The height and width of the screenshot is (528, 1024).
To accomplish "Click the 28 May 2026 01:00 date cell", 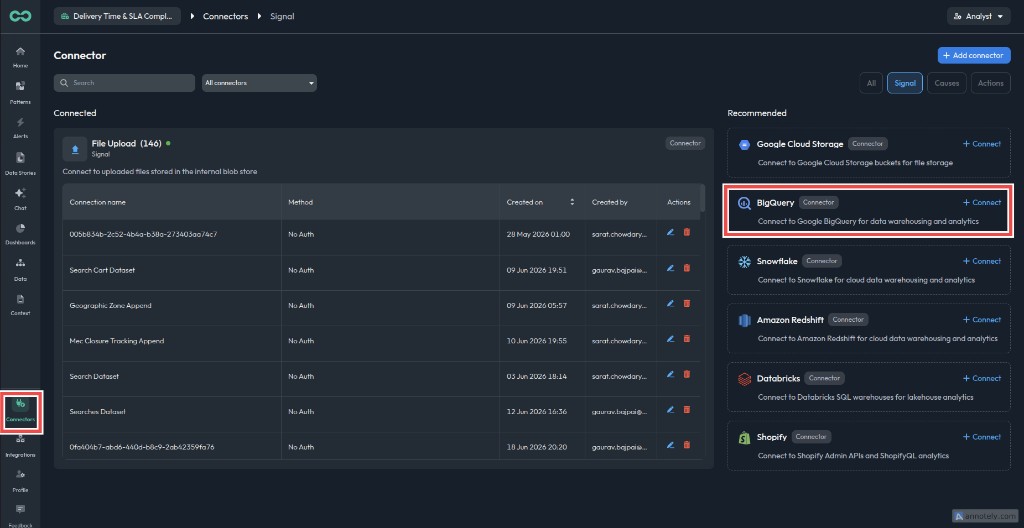I will pos(538,234).
